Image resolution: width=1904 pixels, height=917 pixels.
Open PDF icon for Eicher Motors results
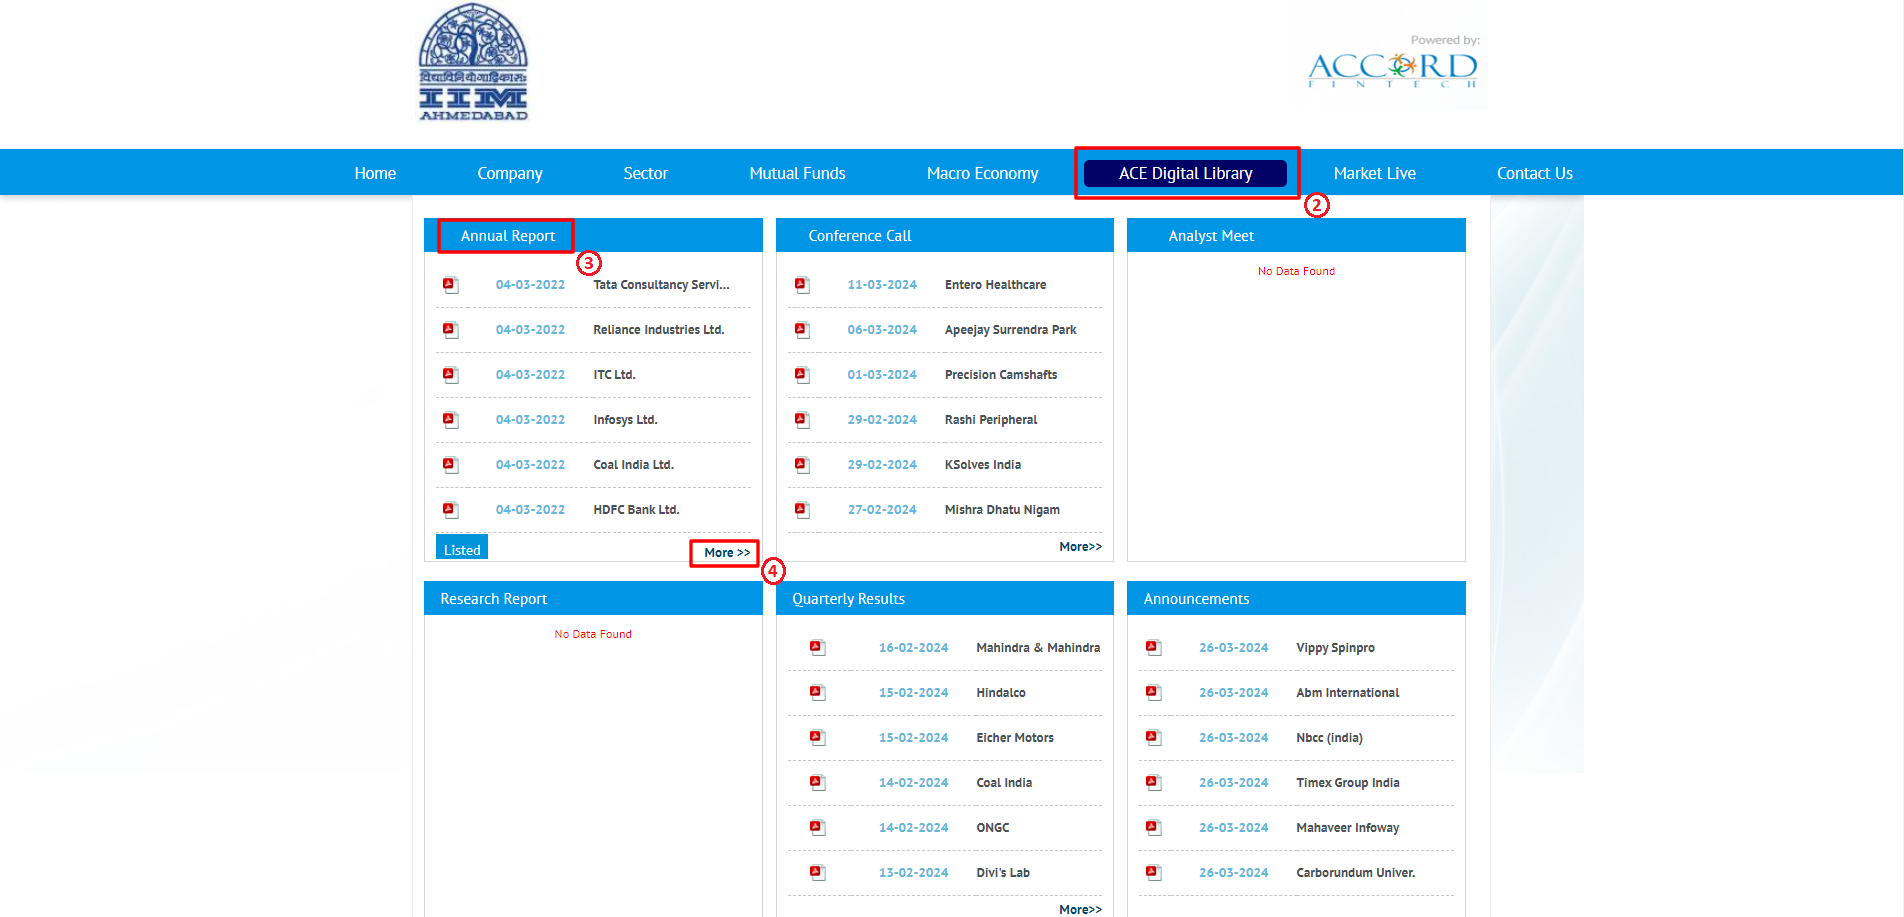pyautogui.click(x=818, y=738)
